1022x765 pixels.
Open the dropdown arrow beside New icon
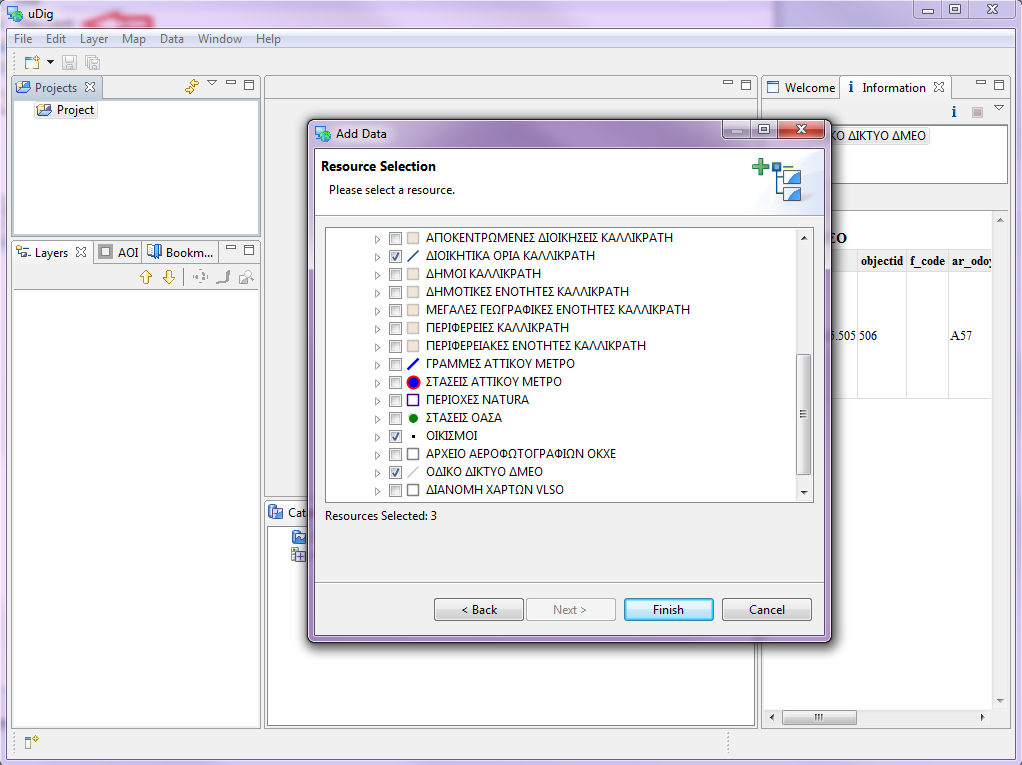50,63
